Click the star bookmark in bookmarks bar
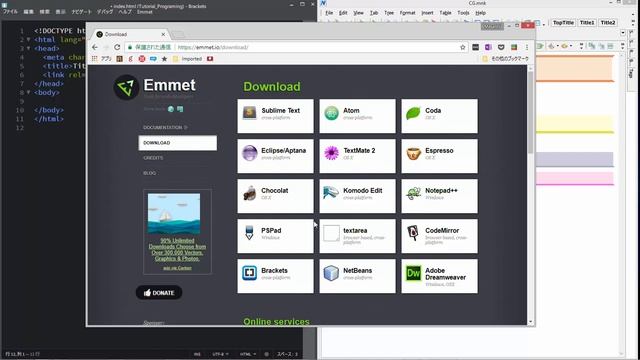The width and height of the screenshot is (640, 360). pyautogui.click(x=164, y=59)
